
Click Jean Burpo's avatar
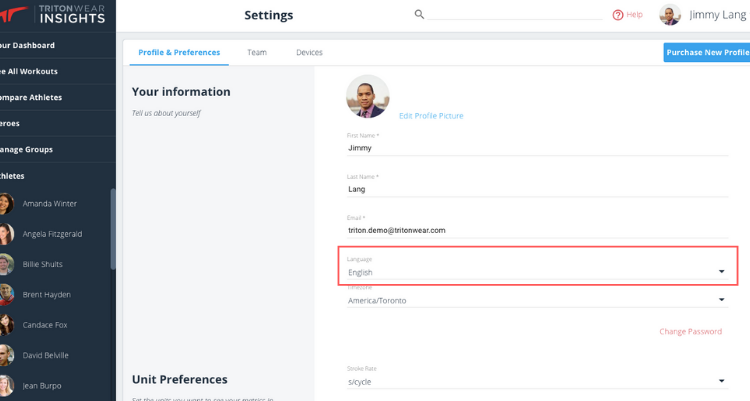click(x=6, y=386)
